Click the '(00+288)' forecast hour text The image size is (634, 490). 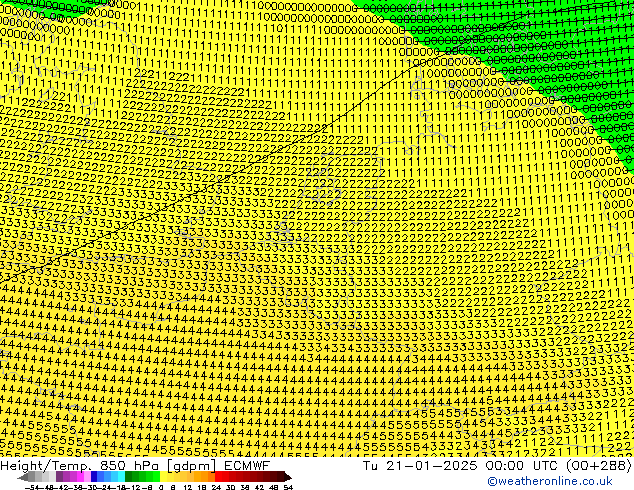[598, 466]
